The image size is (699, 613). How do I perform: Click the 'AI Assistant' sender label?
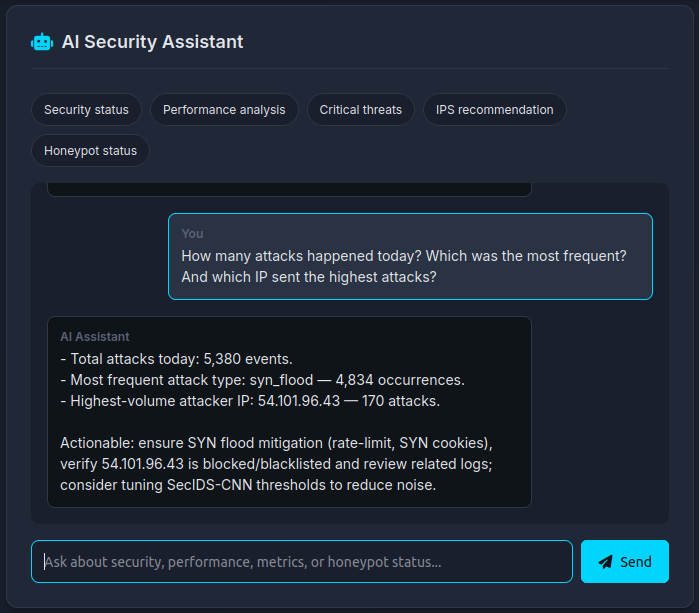click(95, 337)
